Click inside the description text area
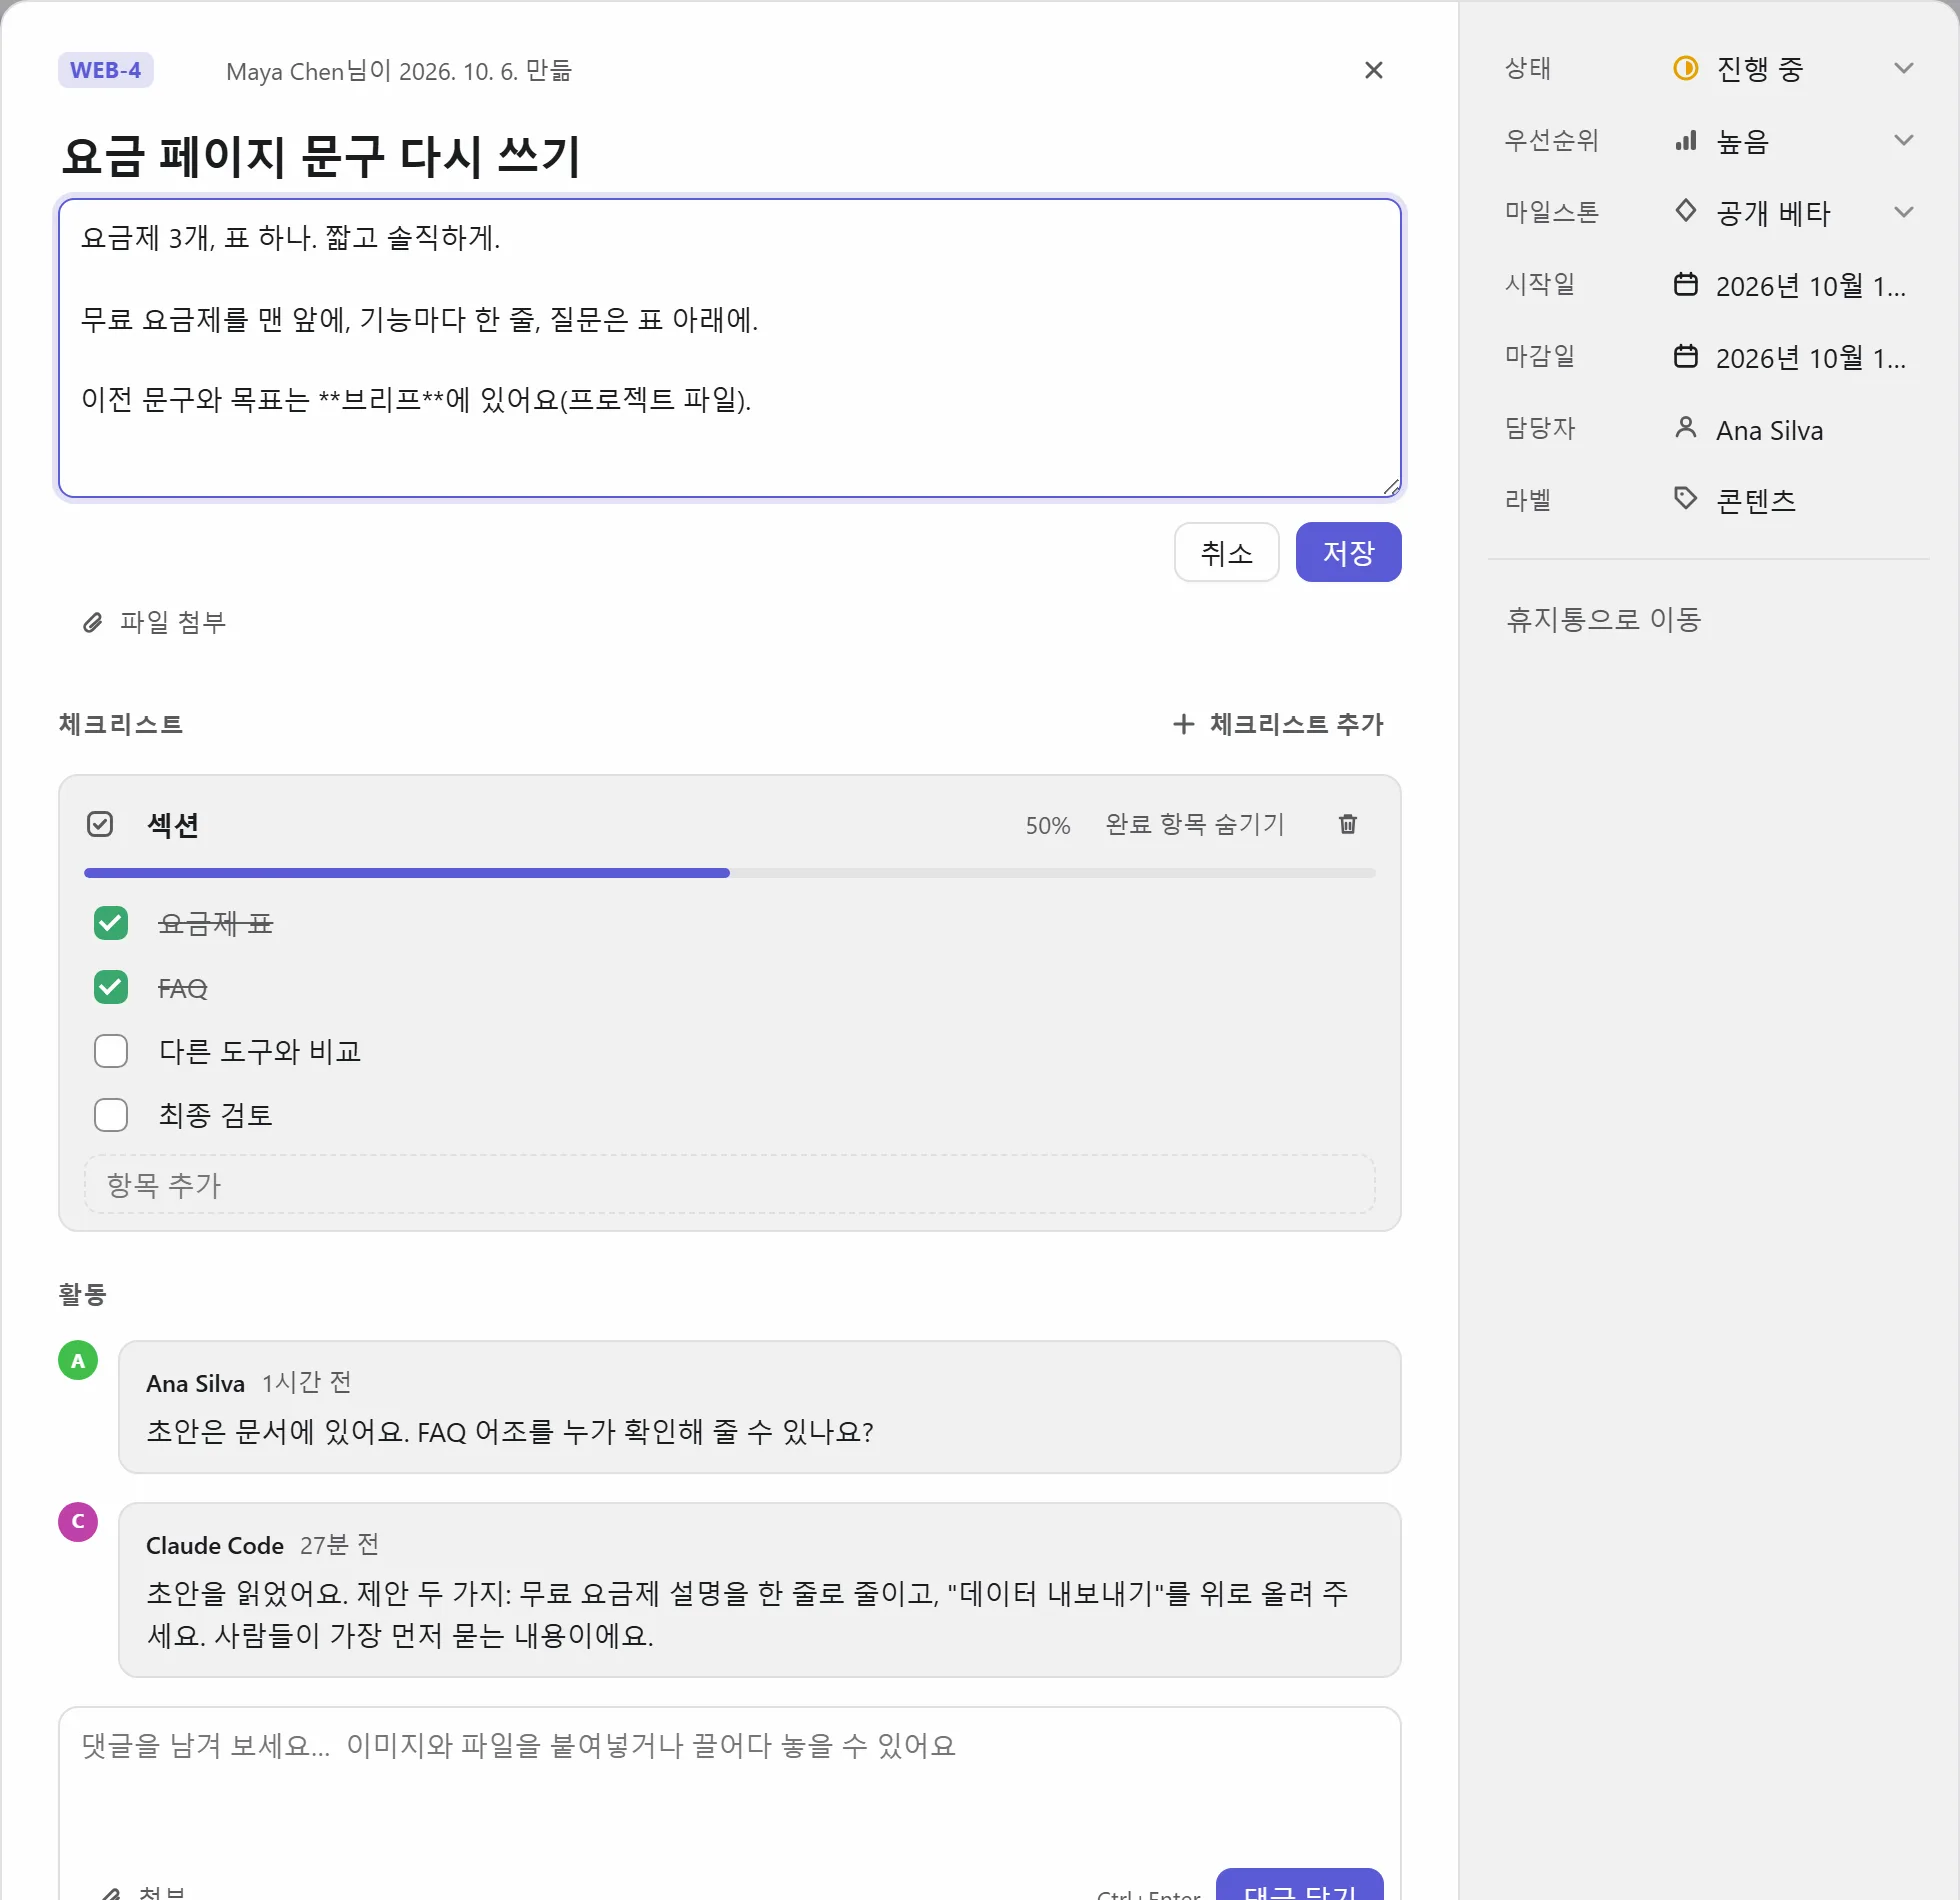 click(730, 348)
